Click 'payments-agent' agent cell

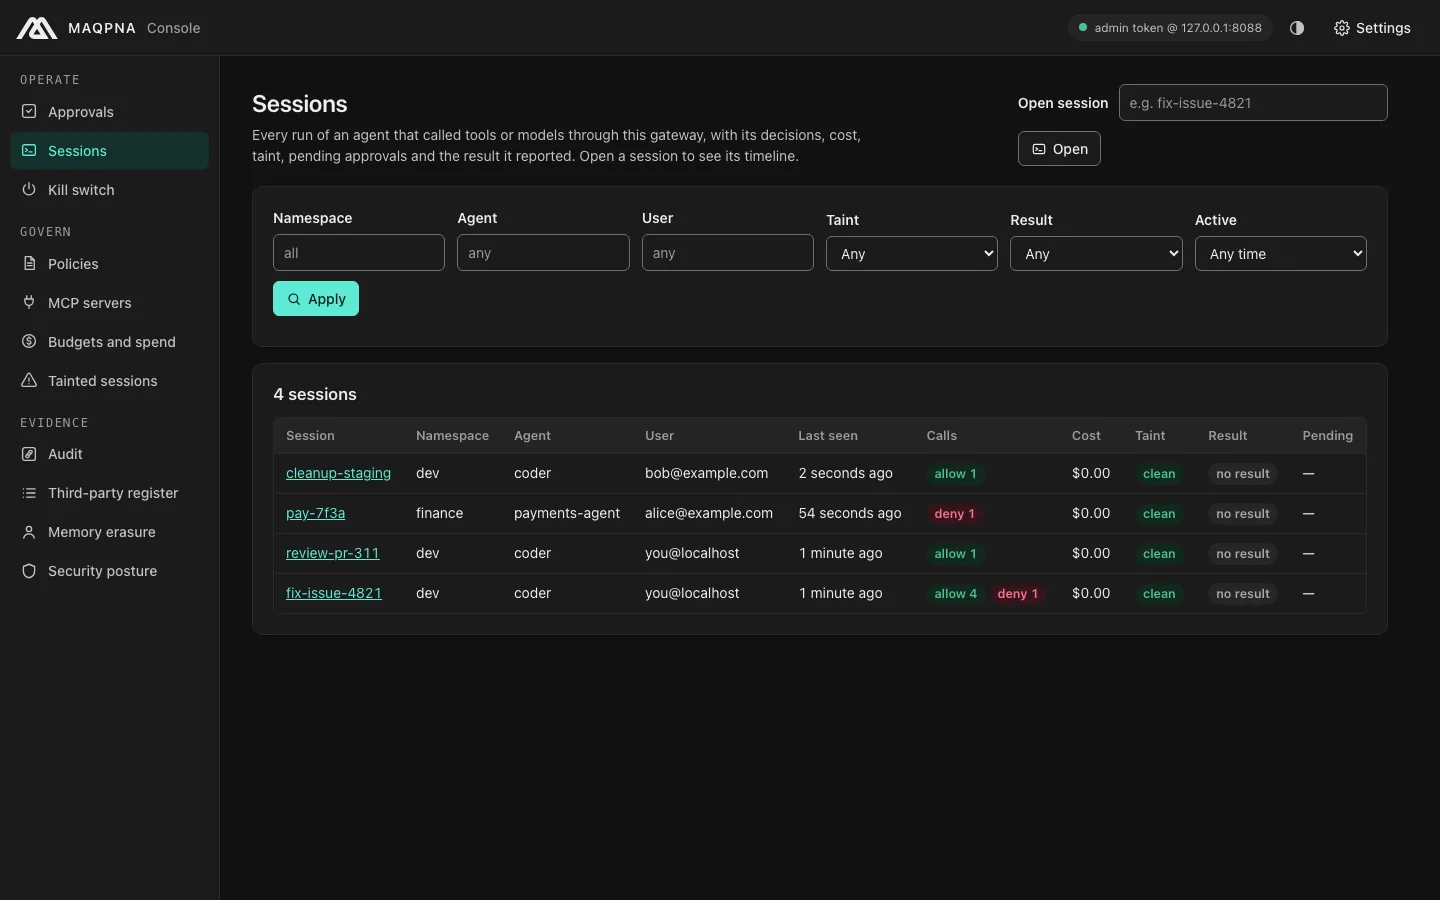[567, 513]
